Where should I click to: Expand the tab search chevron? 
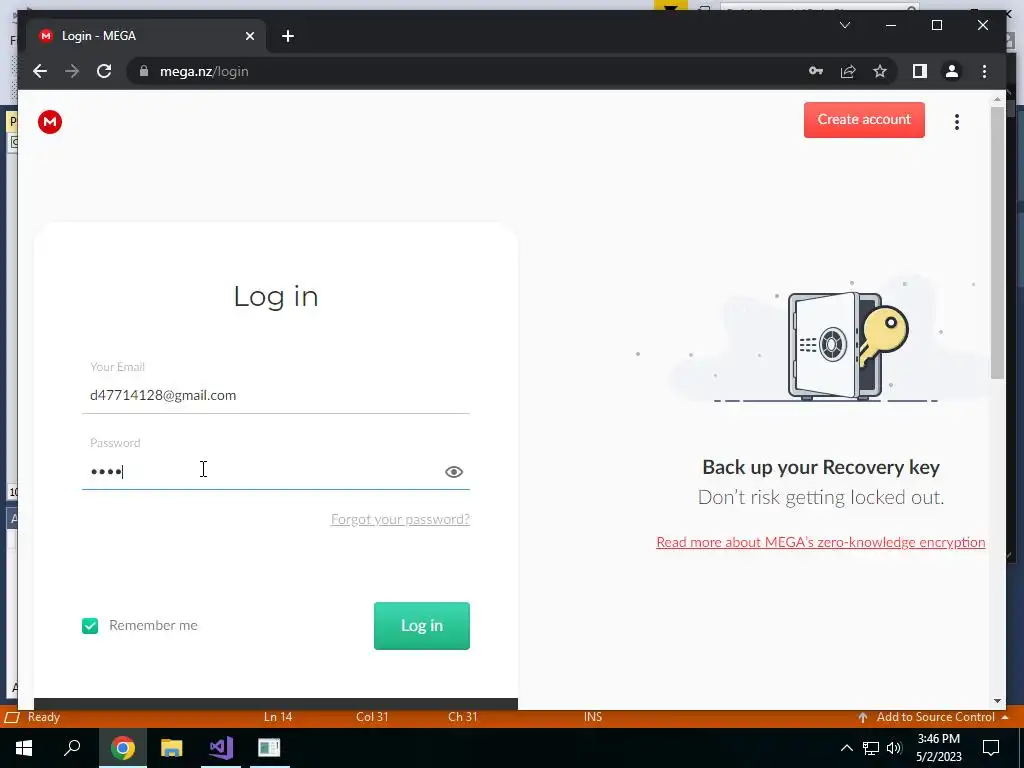844,25
